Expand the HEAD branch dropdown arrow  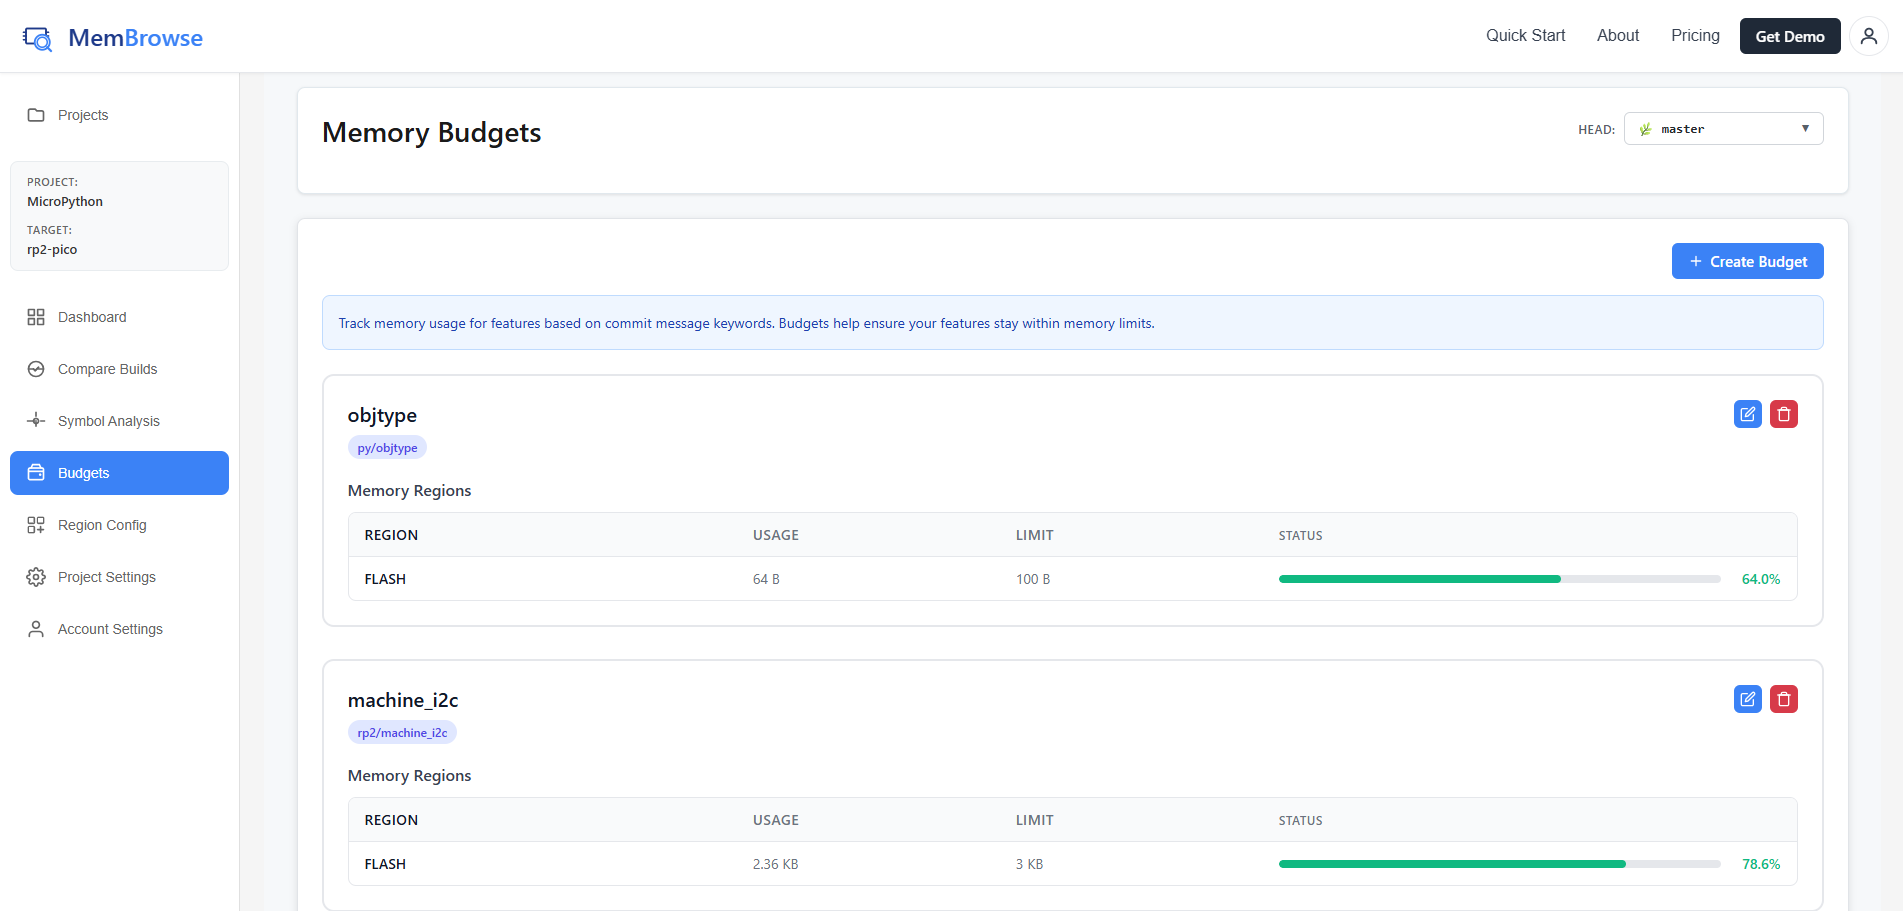1806,128
